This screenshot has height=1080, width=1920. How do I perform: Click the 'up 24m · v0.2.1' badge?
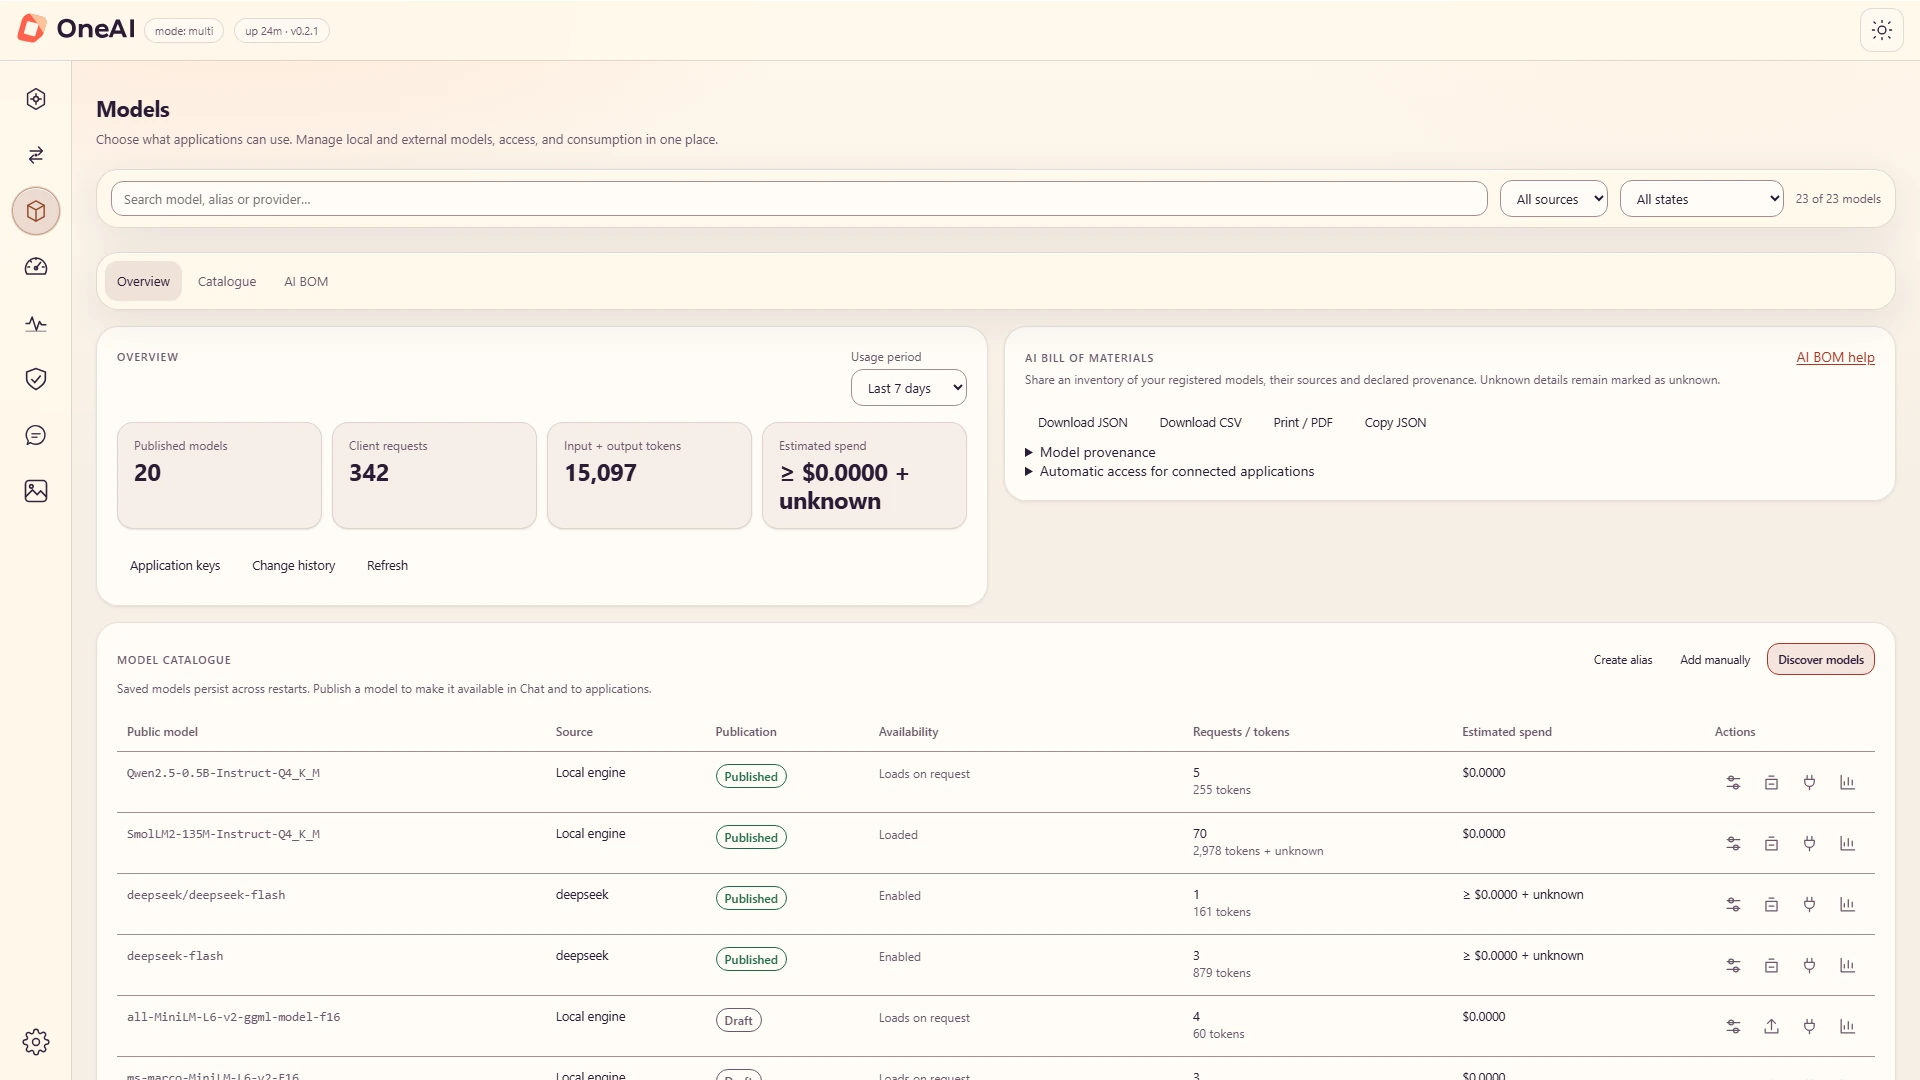(x=281, y=31)
